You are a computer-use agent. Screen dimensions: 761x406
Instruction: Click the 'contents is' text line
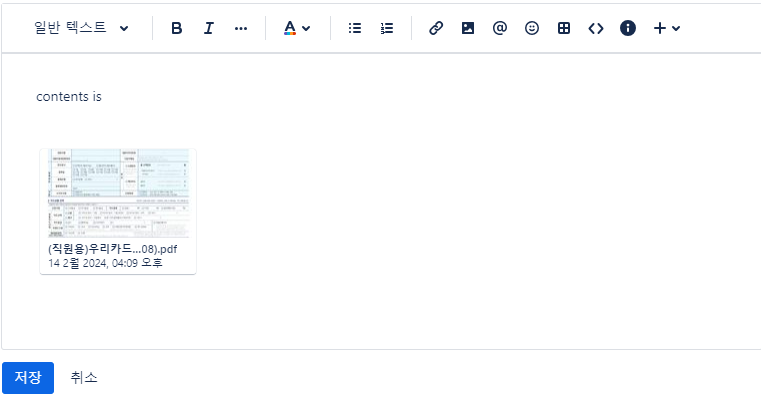(x=69, y=97)
